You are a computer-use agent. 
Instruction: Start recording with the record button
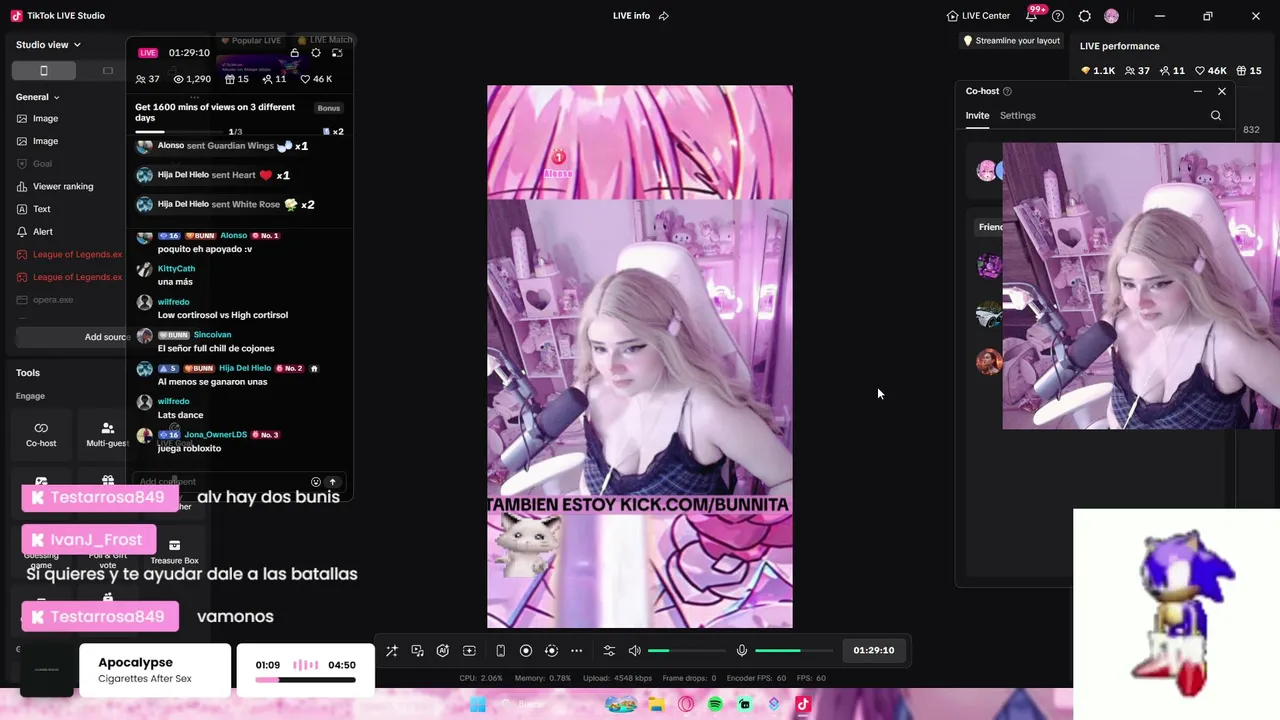(x=526, y=651)
